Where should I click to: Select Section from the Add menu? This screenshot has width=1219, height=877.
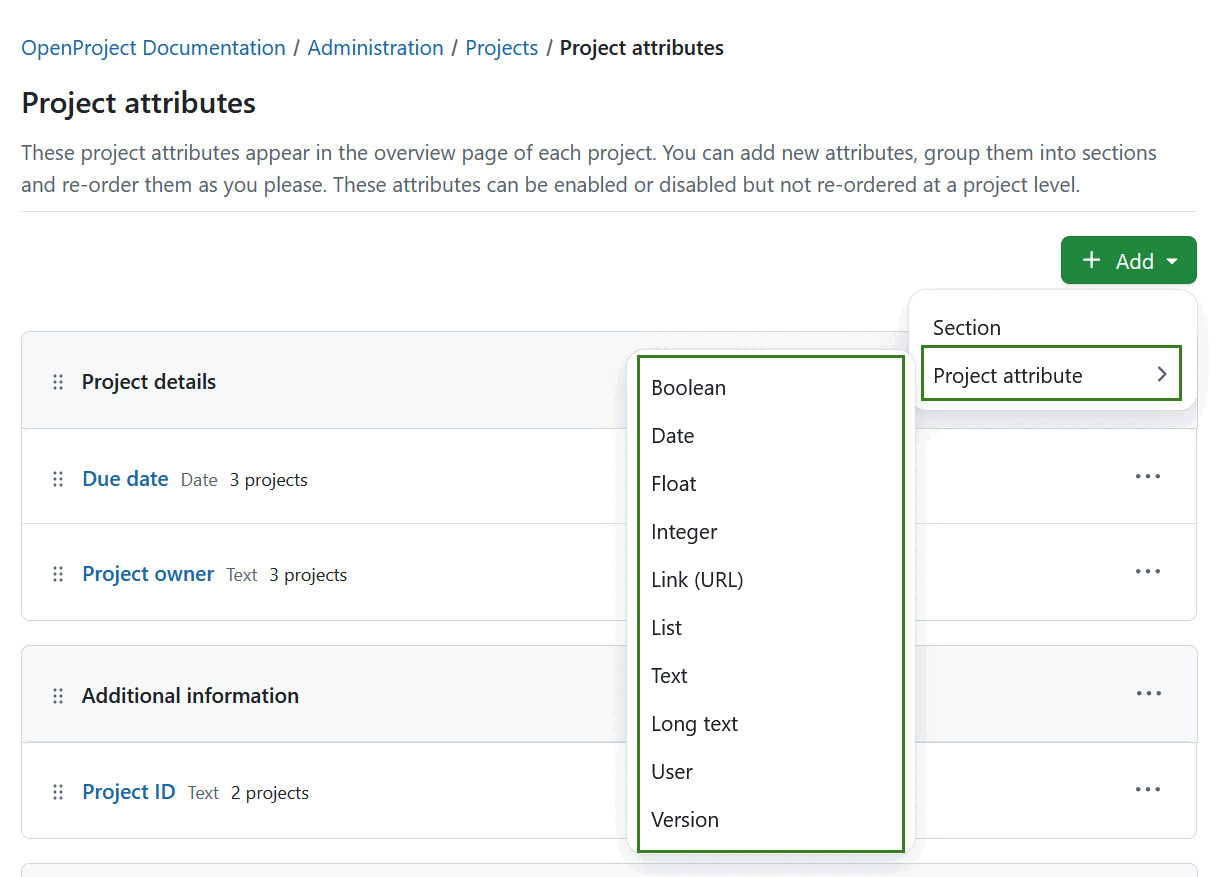click(966, 327)
